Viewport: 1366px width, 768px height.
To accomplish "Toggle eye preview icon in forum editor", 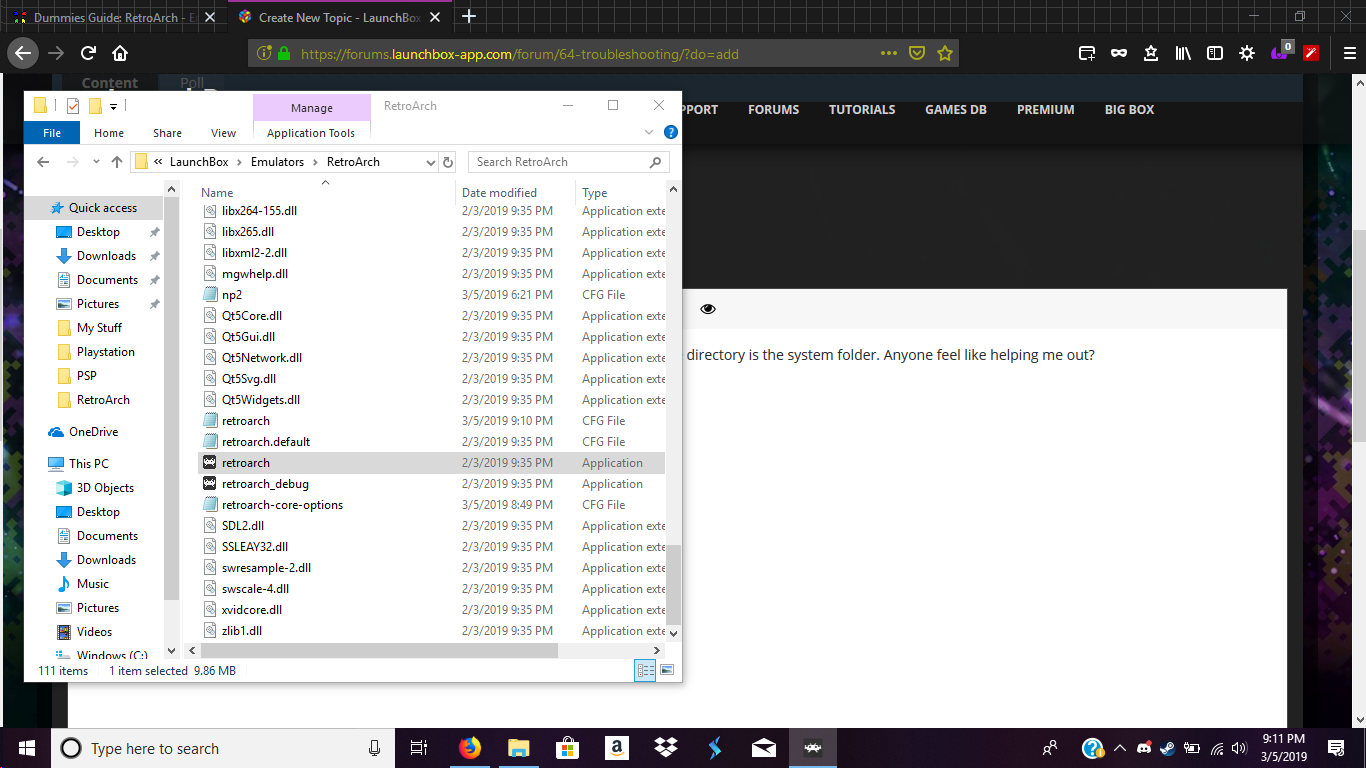I will (708, 309).
